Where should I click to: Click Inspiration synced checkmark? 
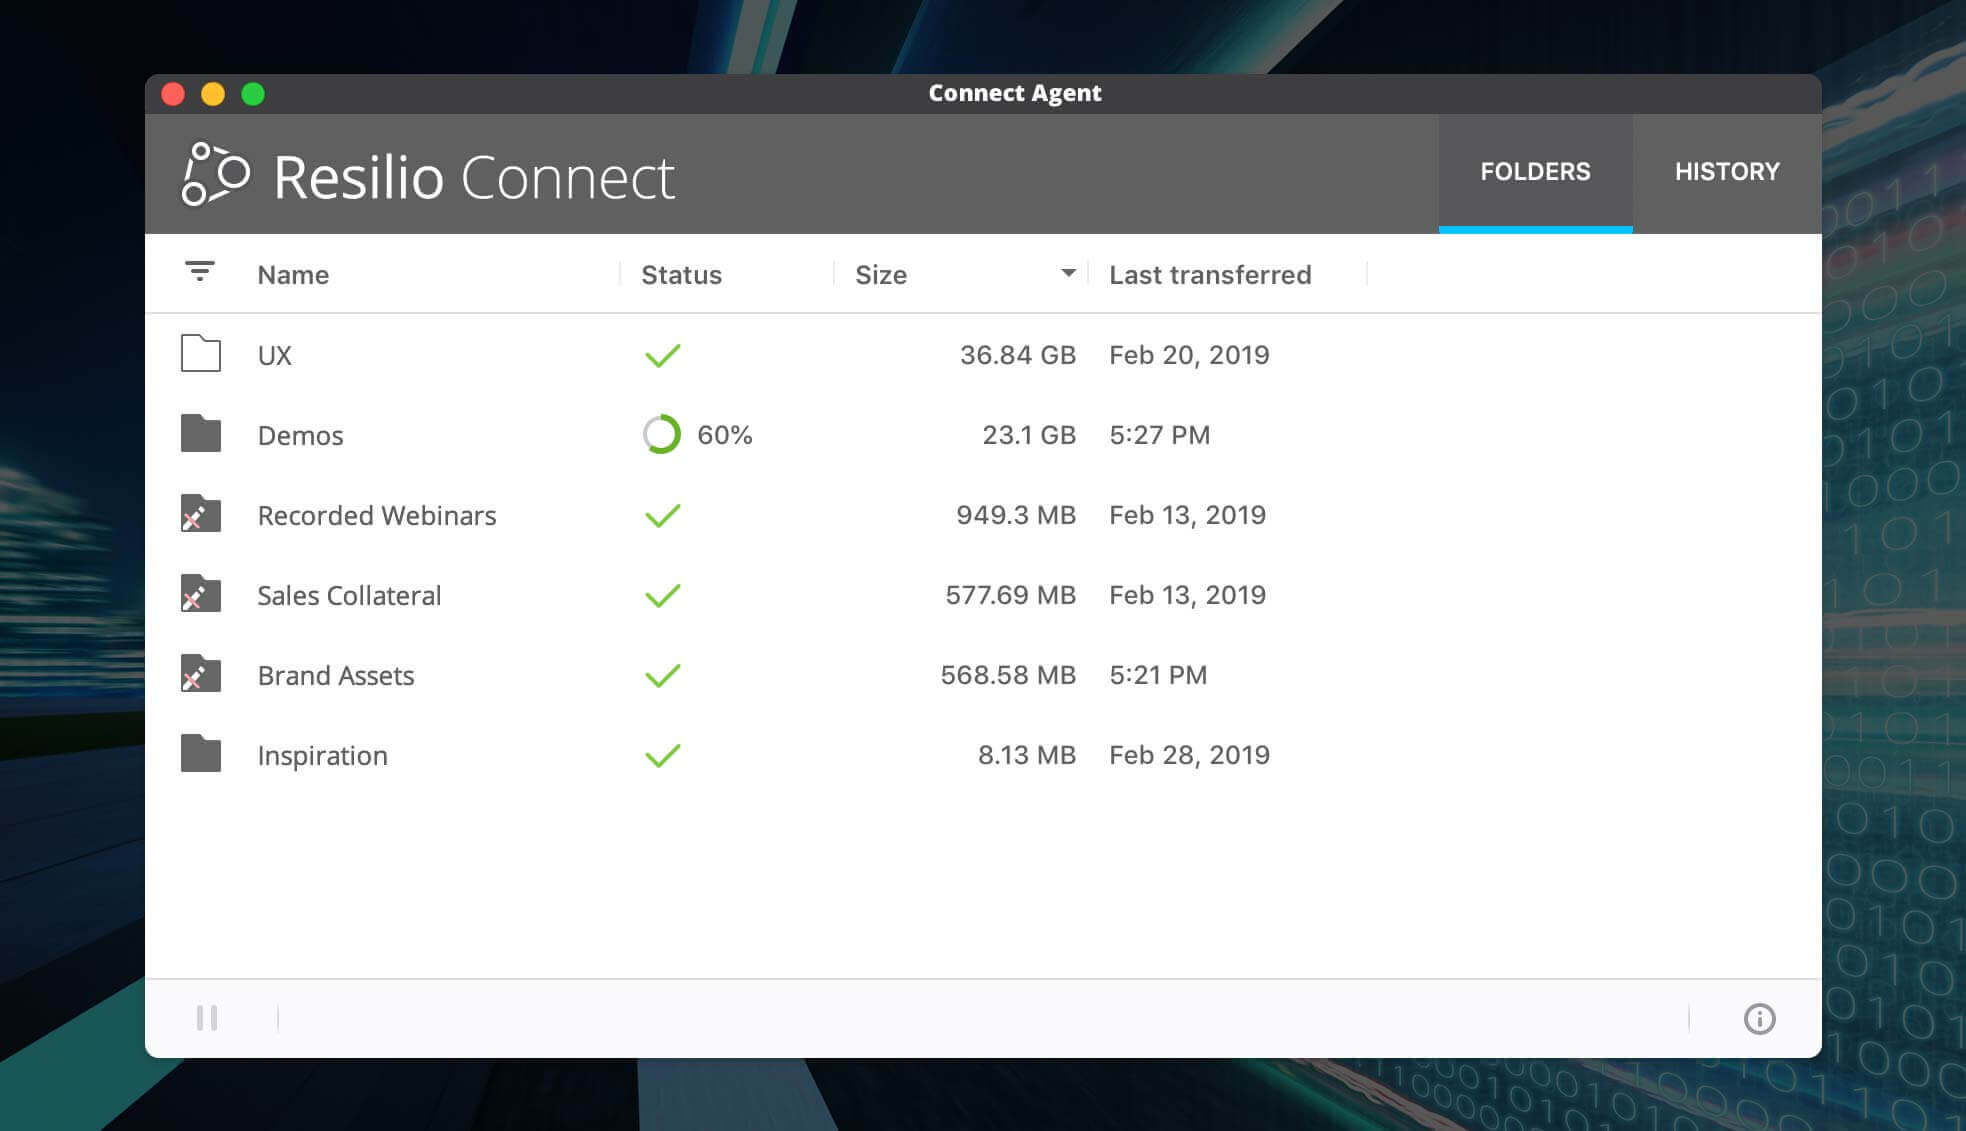click(x=662, y=755)
